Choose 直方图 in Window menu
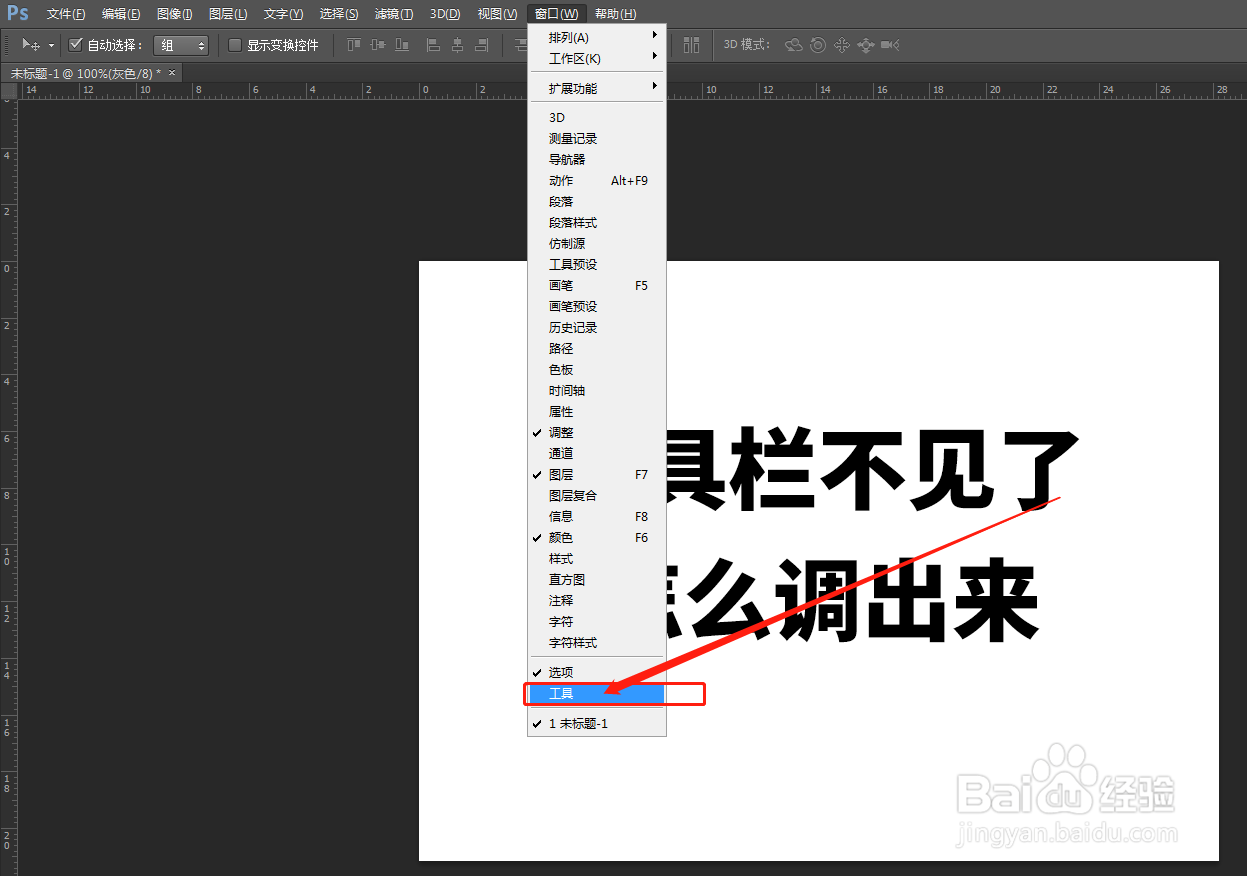 [597, 580]
